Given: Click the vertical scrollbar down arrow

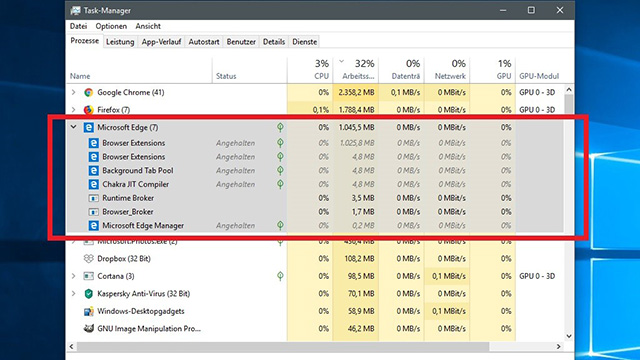Looking at the screenshot, I should point(569,336).
